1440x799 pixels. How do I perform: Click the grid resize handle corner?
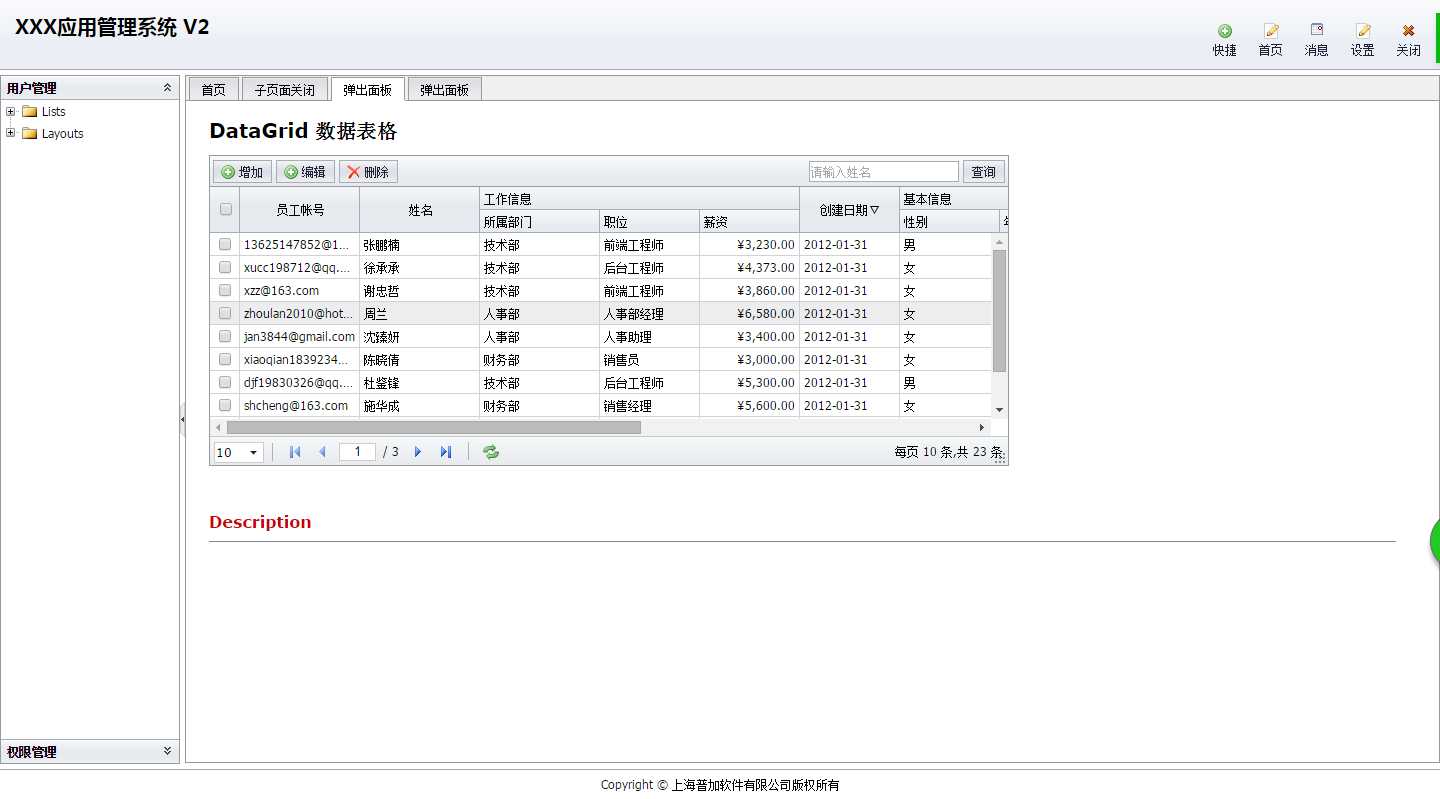pyautogui.click(x=1000, y=458)
